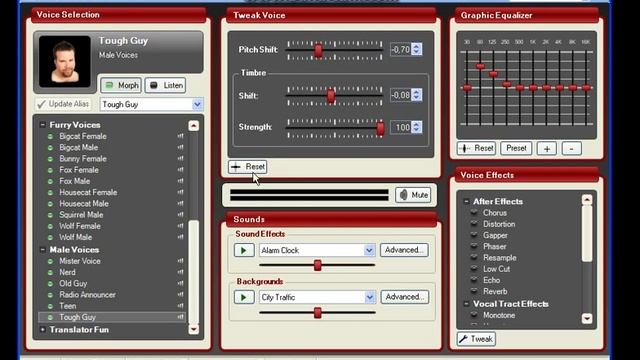Image resolution: width=640 pixels, height=360 pixels.
Task: Click the tweak icon right of Wolf Male
Action: (180, 237)
